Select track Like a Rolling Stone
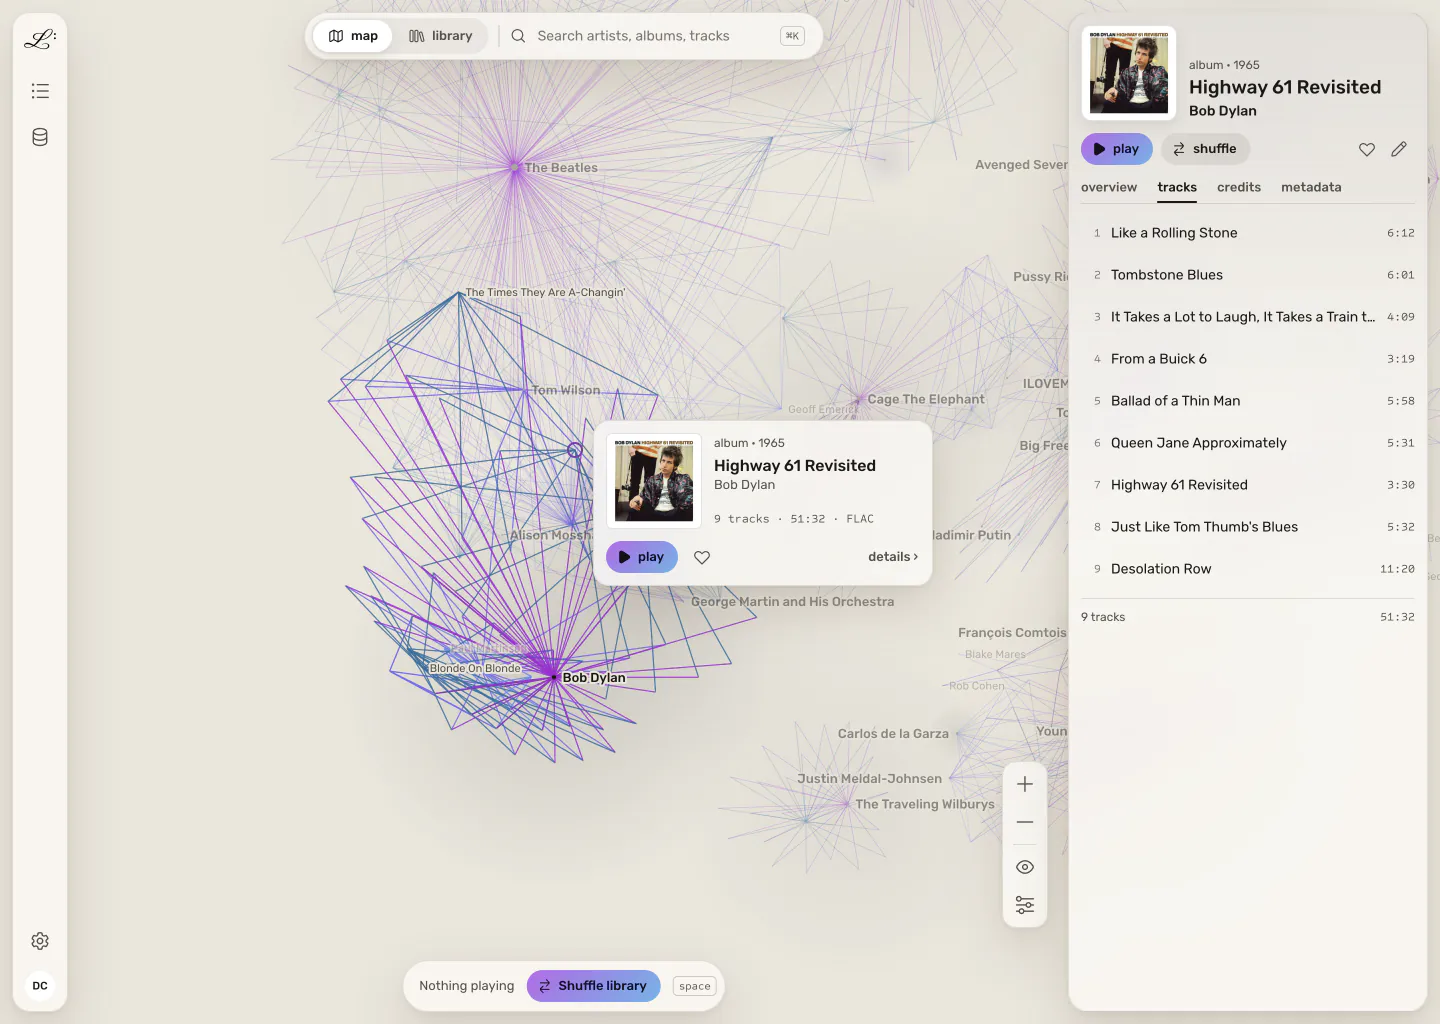This screenshot has width=1440, height=1024. point(1248,233)
